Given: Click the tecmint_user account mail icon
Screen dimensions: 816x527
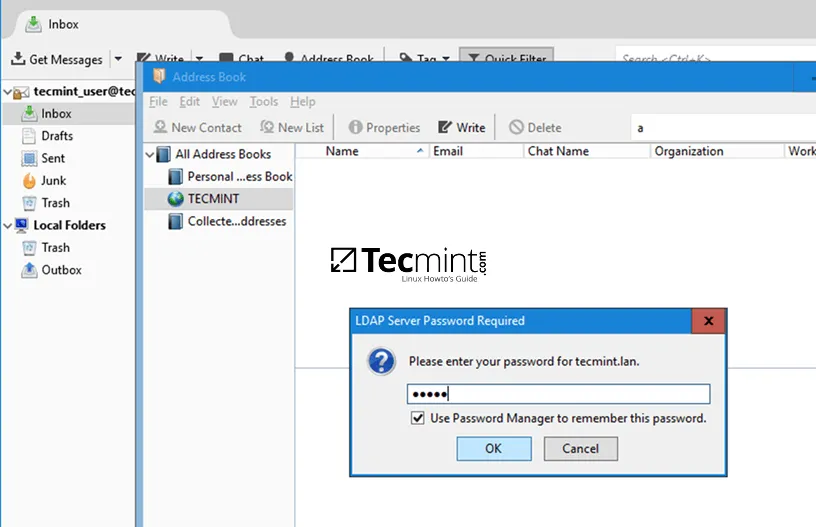Looking at the screenshot, I should [x=21, y=93].
